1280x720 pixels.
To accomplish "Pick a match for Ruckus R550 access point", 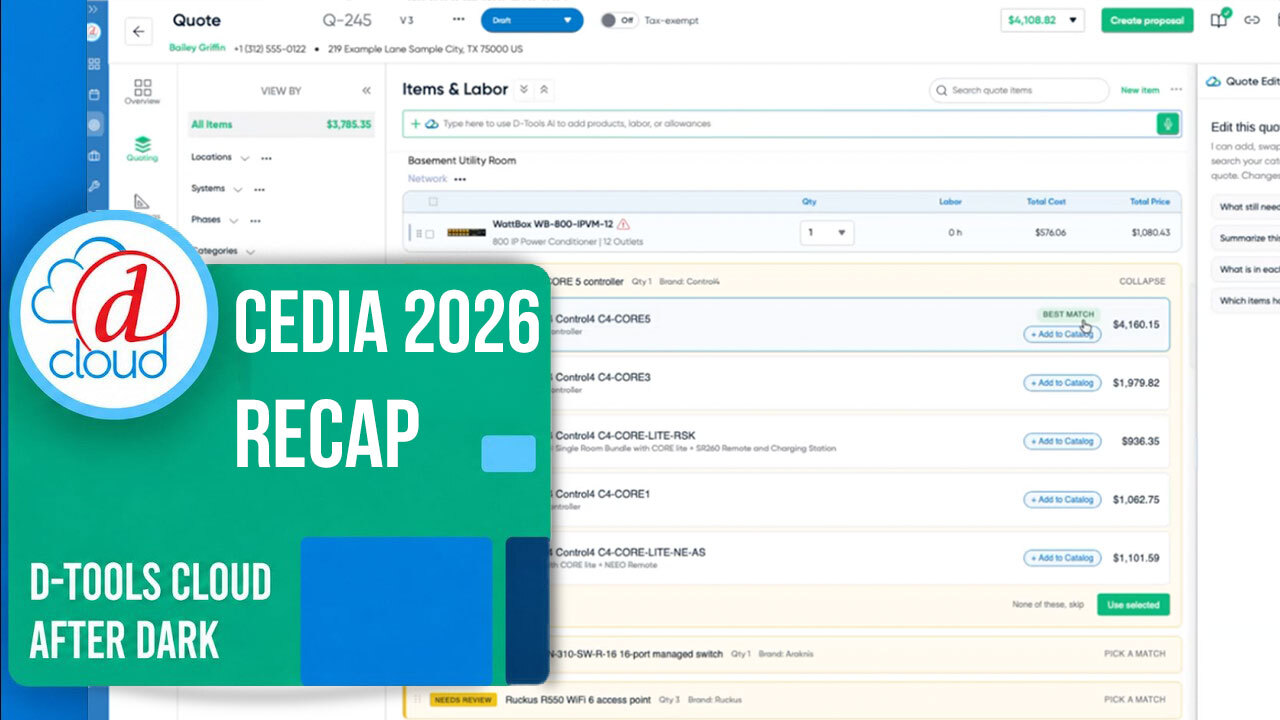I will 1134,700.
